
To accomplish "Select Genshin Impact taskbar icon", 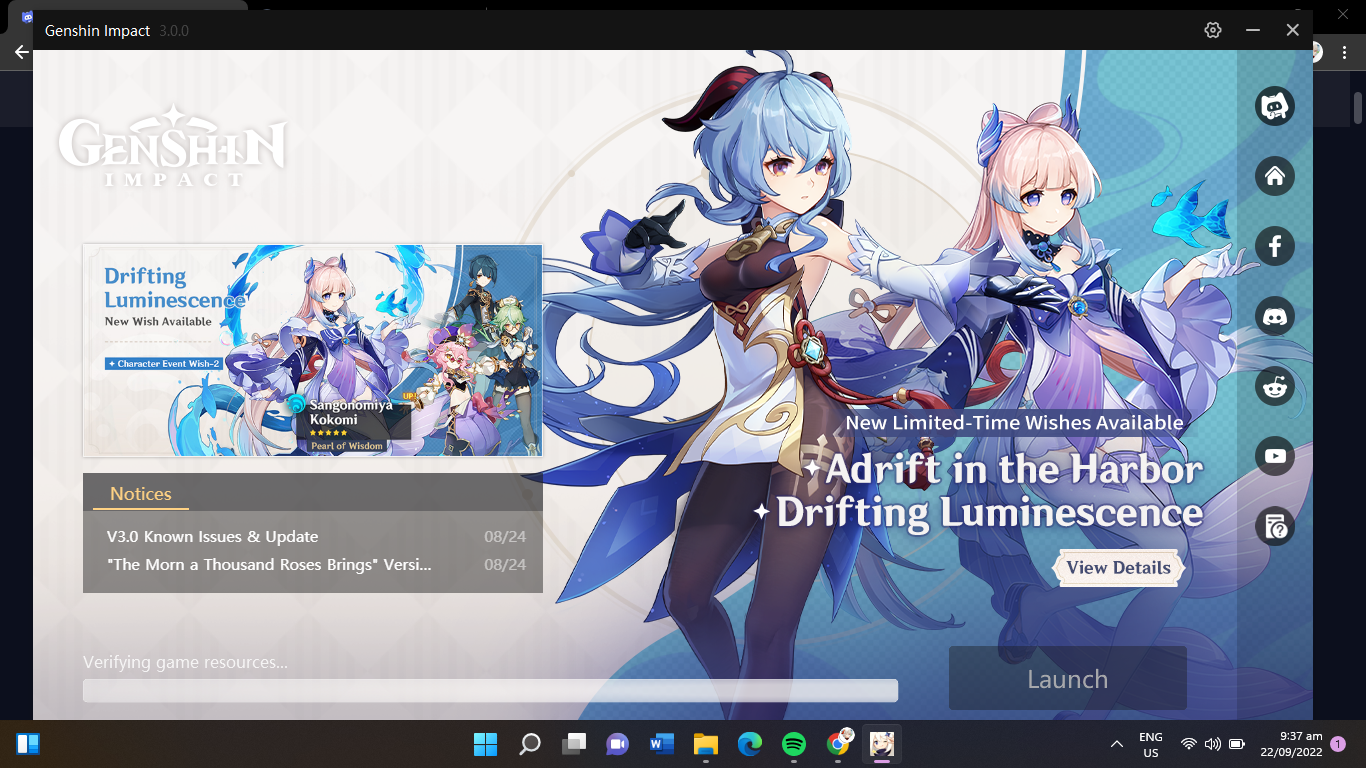I will tap(882, 744).
